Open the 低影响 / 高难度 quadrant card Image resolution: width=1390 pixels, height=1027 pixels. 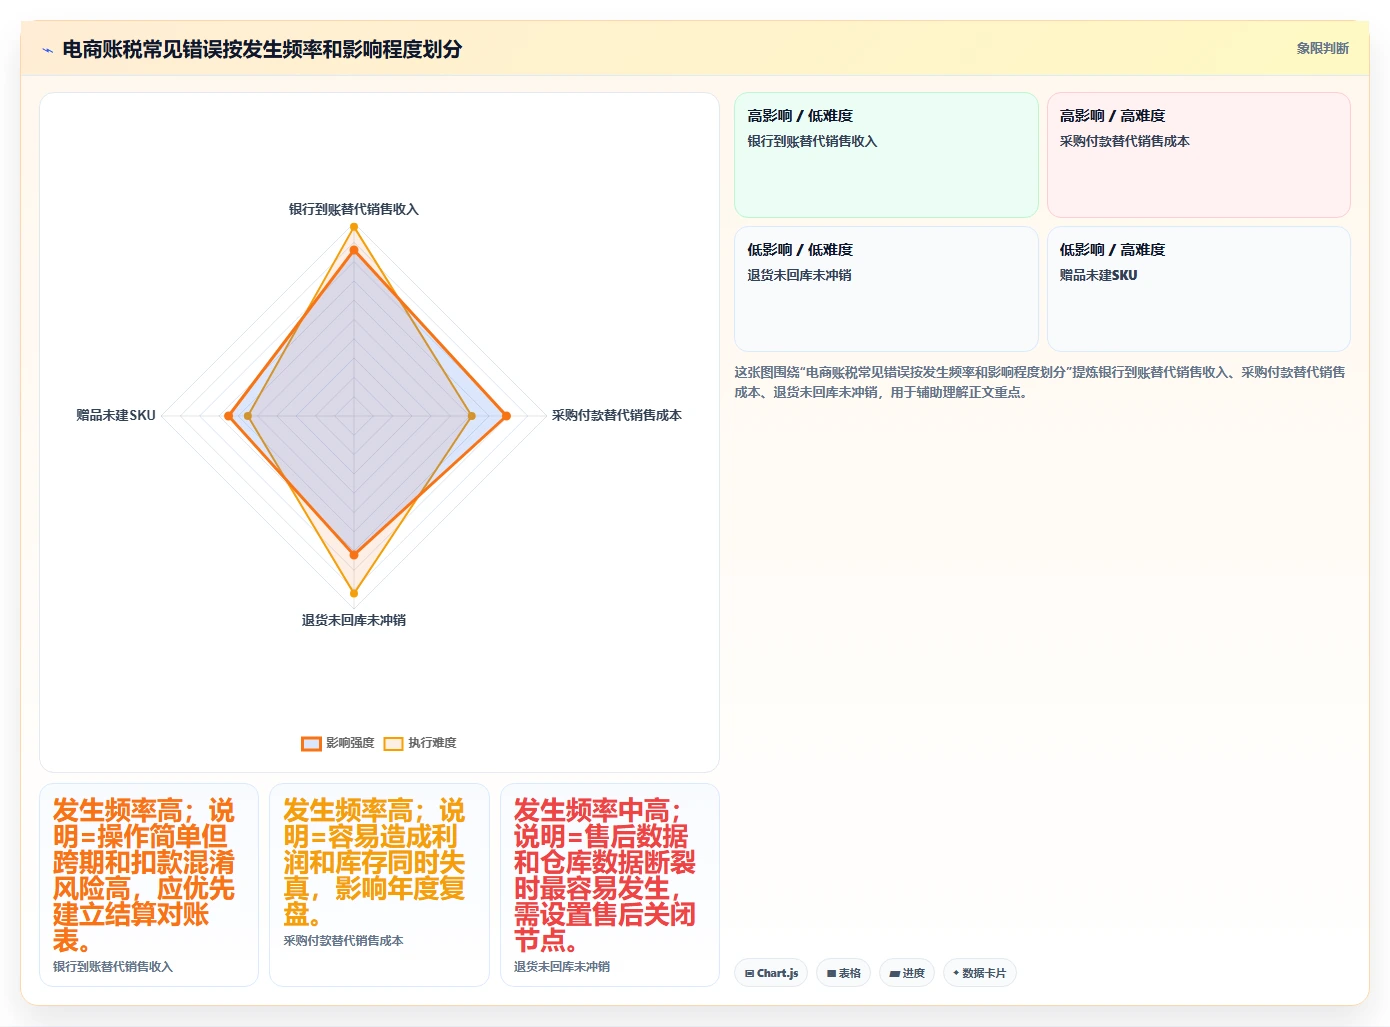(x=1199, y=289)
